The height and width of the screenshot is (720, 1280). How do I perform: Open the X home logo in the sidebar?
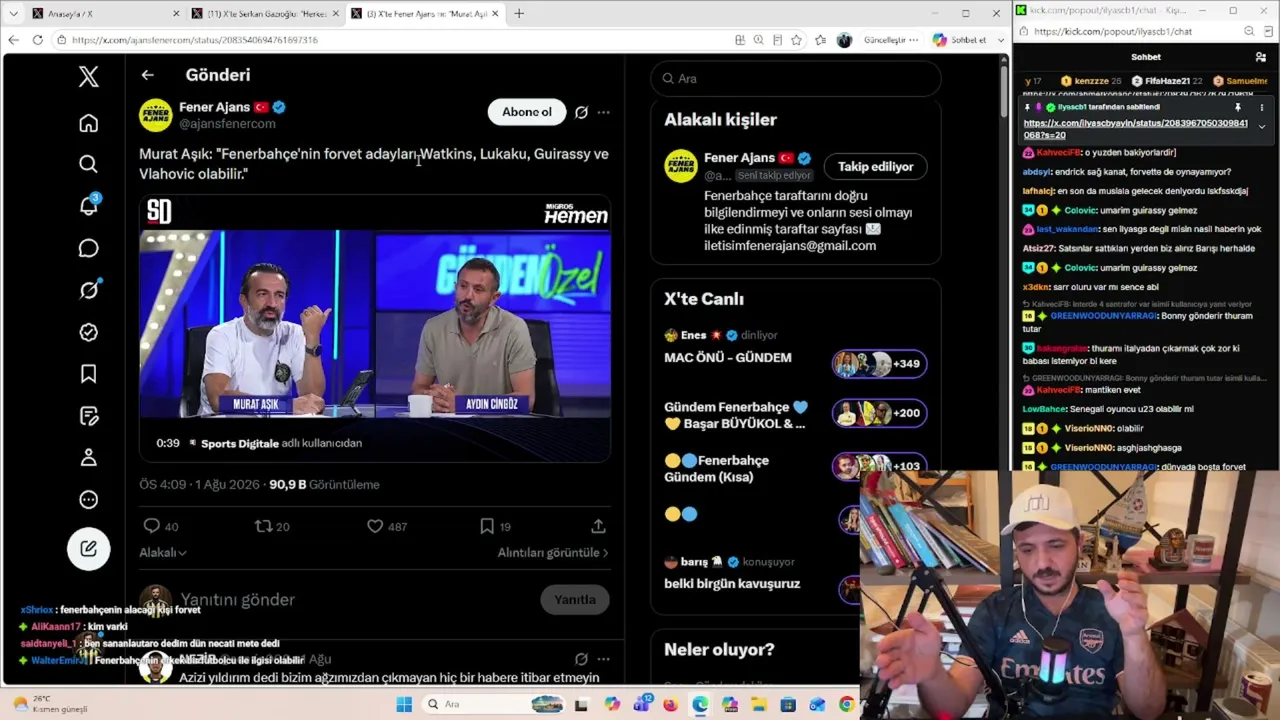point(89,76)
